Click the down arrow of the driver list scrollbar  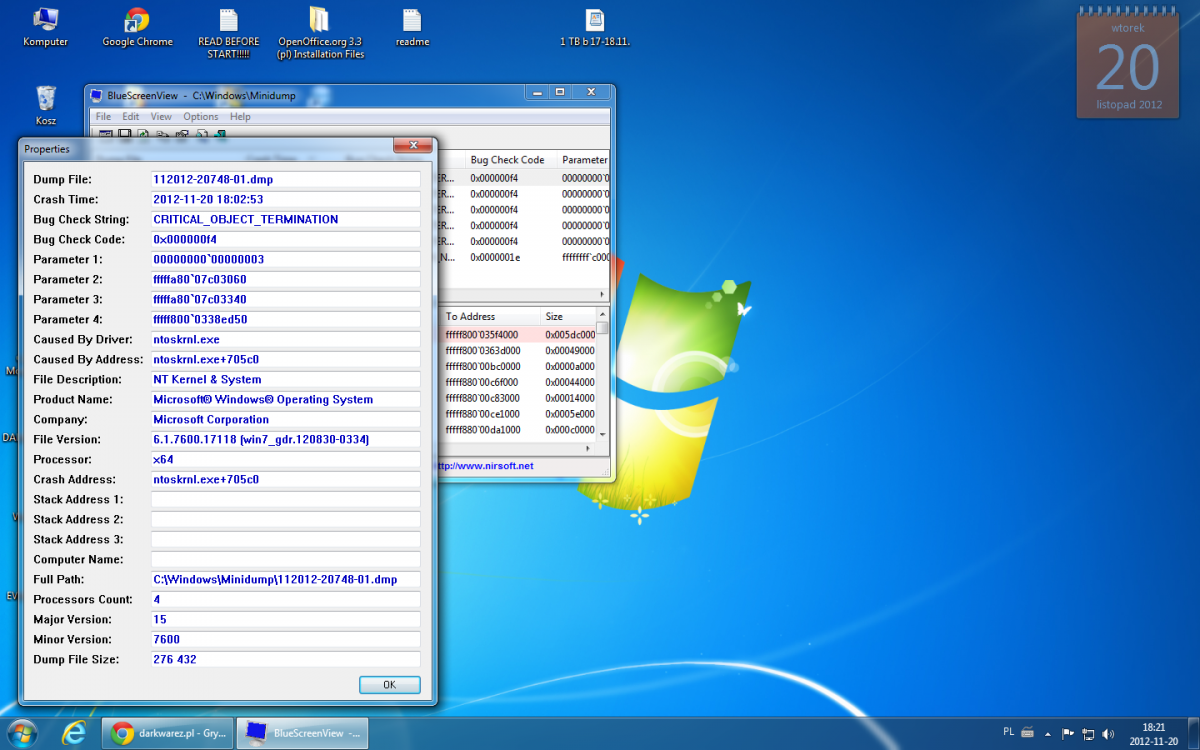(x=603, y=433)
